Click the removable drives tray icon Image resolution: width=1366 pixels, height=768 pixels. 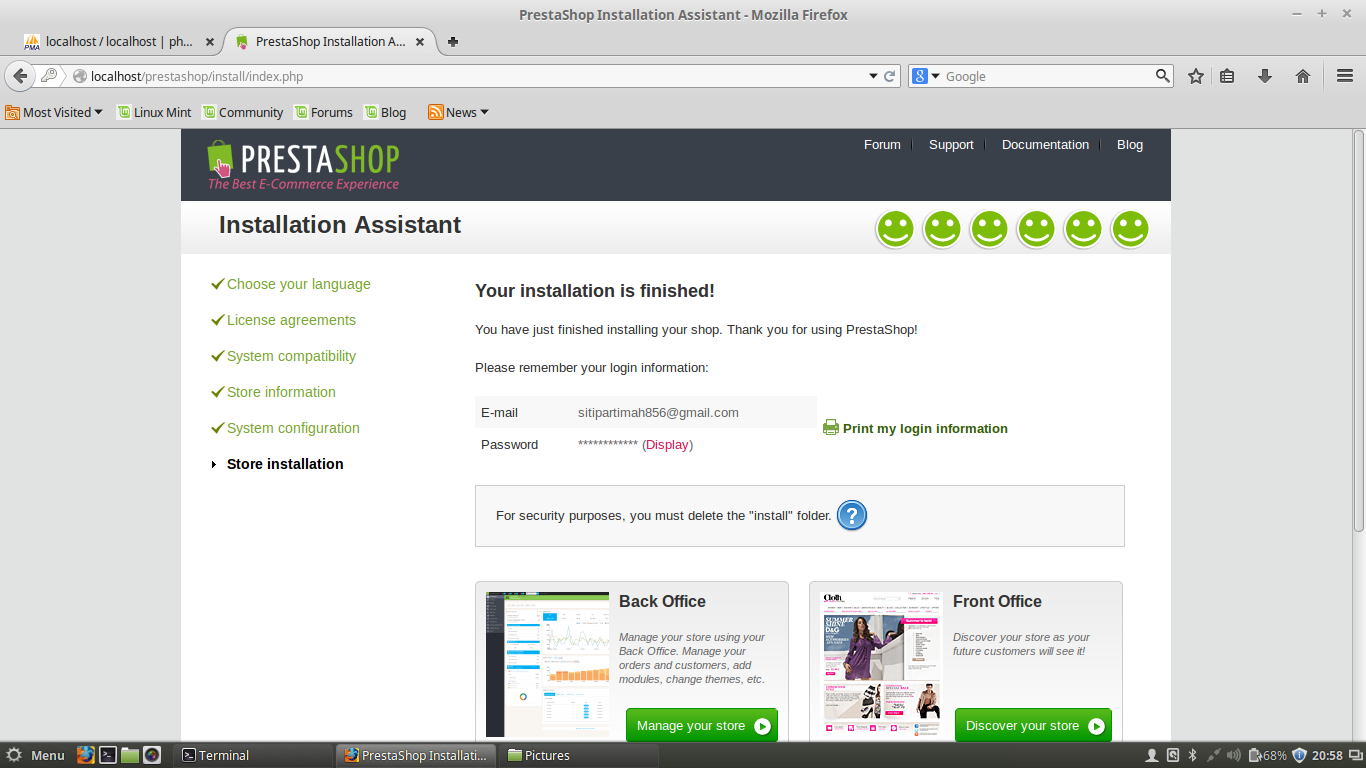pyautogui.click(x=1173, y=755)
